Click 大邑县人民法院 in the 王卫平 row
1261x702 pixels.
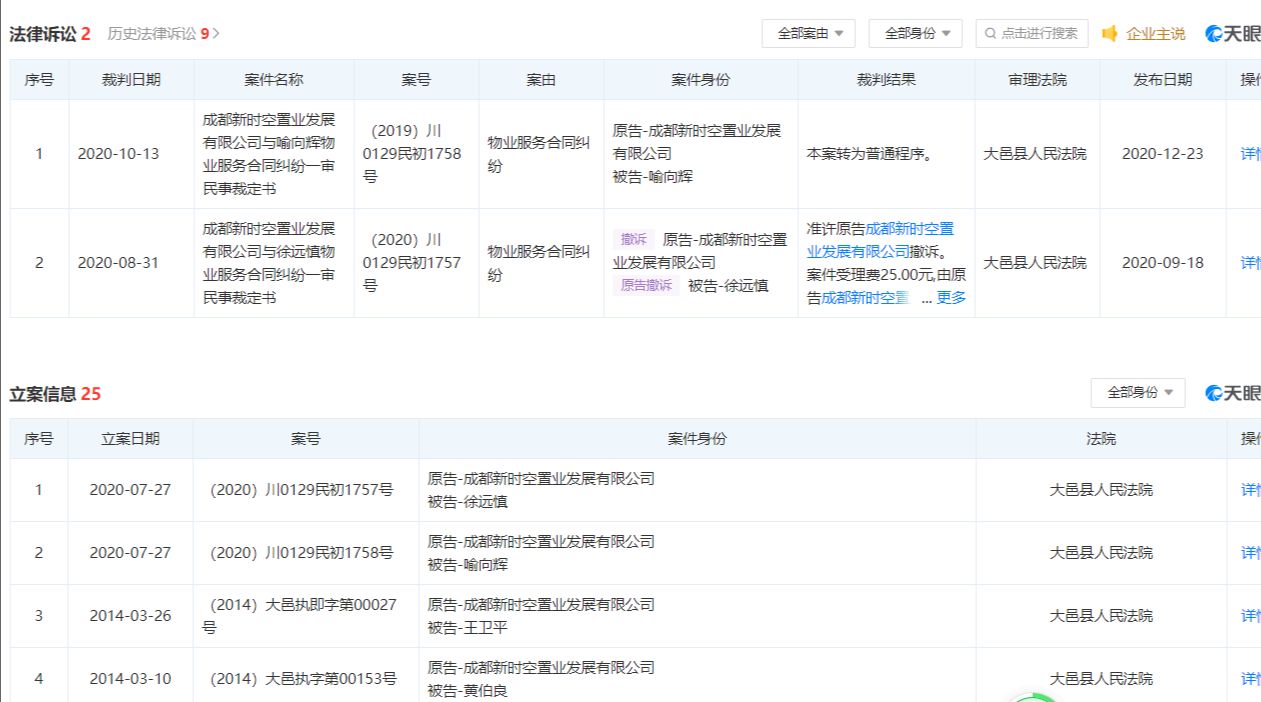pos(1101,616)
